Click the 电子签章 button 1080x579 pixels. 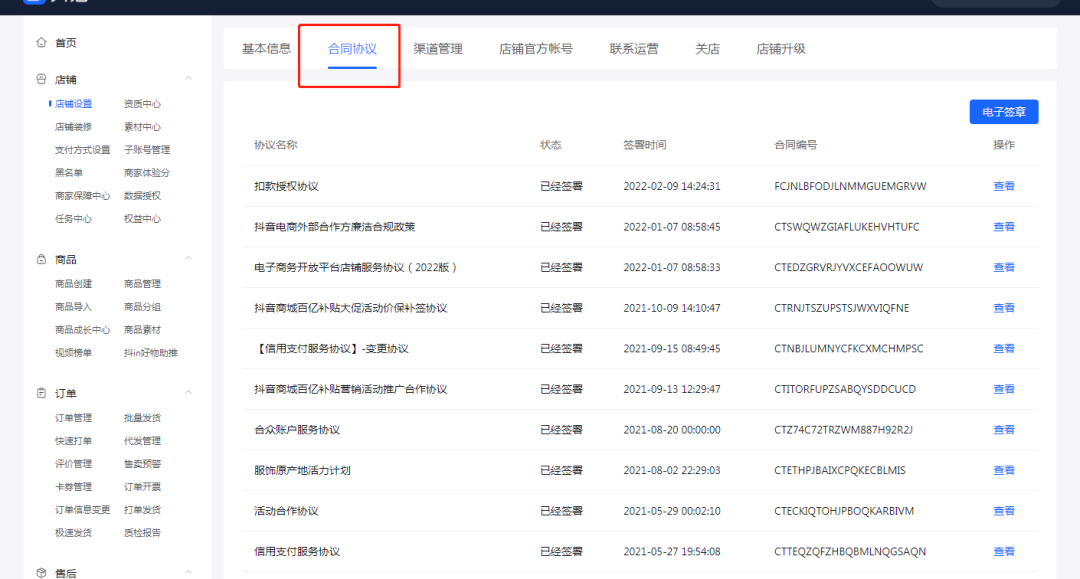click(1004, 112)
